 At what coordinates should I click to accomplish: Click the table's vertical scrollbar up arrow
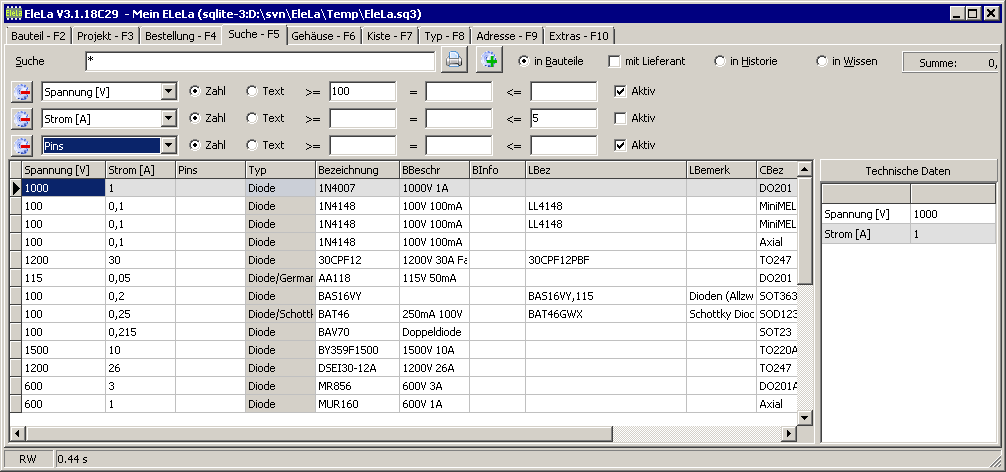tap(805, 169)
